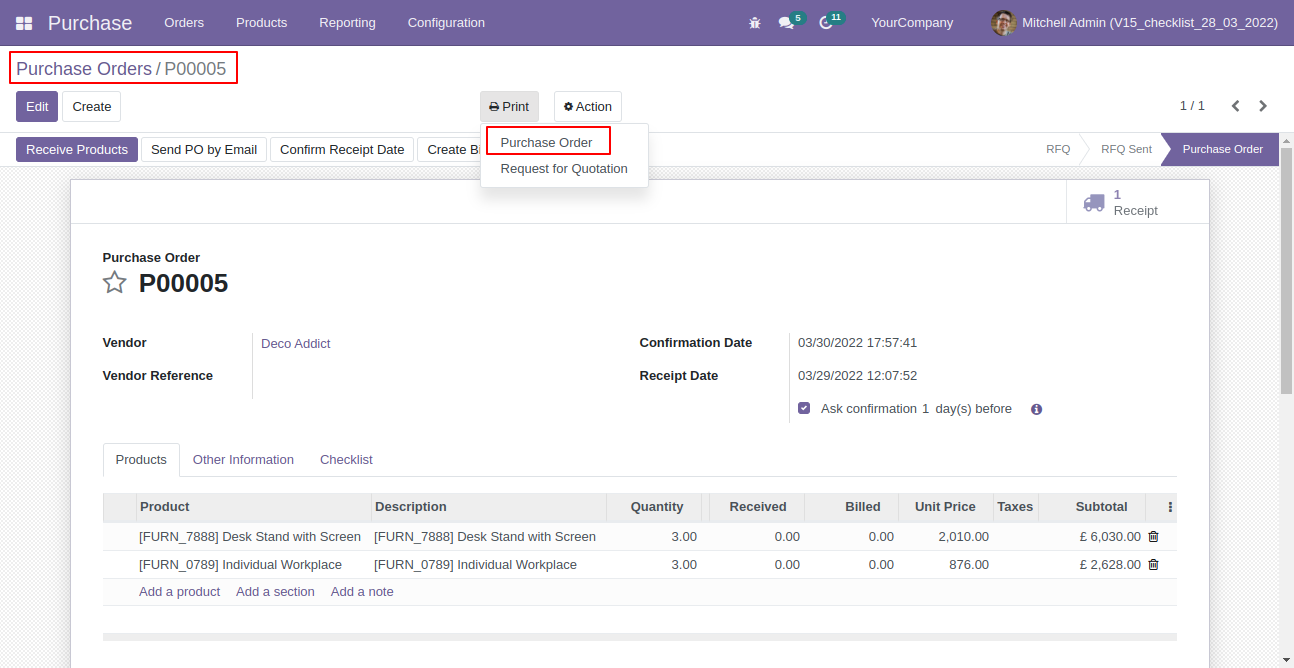Click Add a product link

pos(179,592)
